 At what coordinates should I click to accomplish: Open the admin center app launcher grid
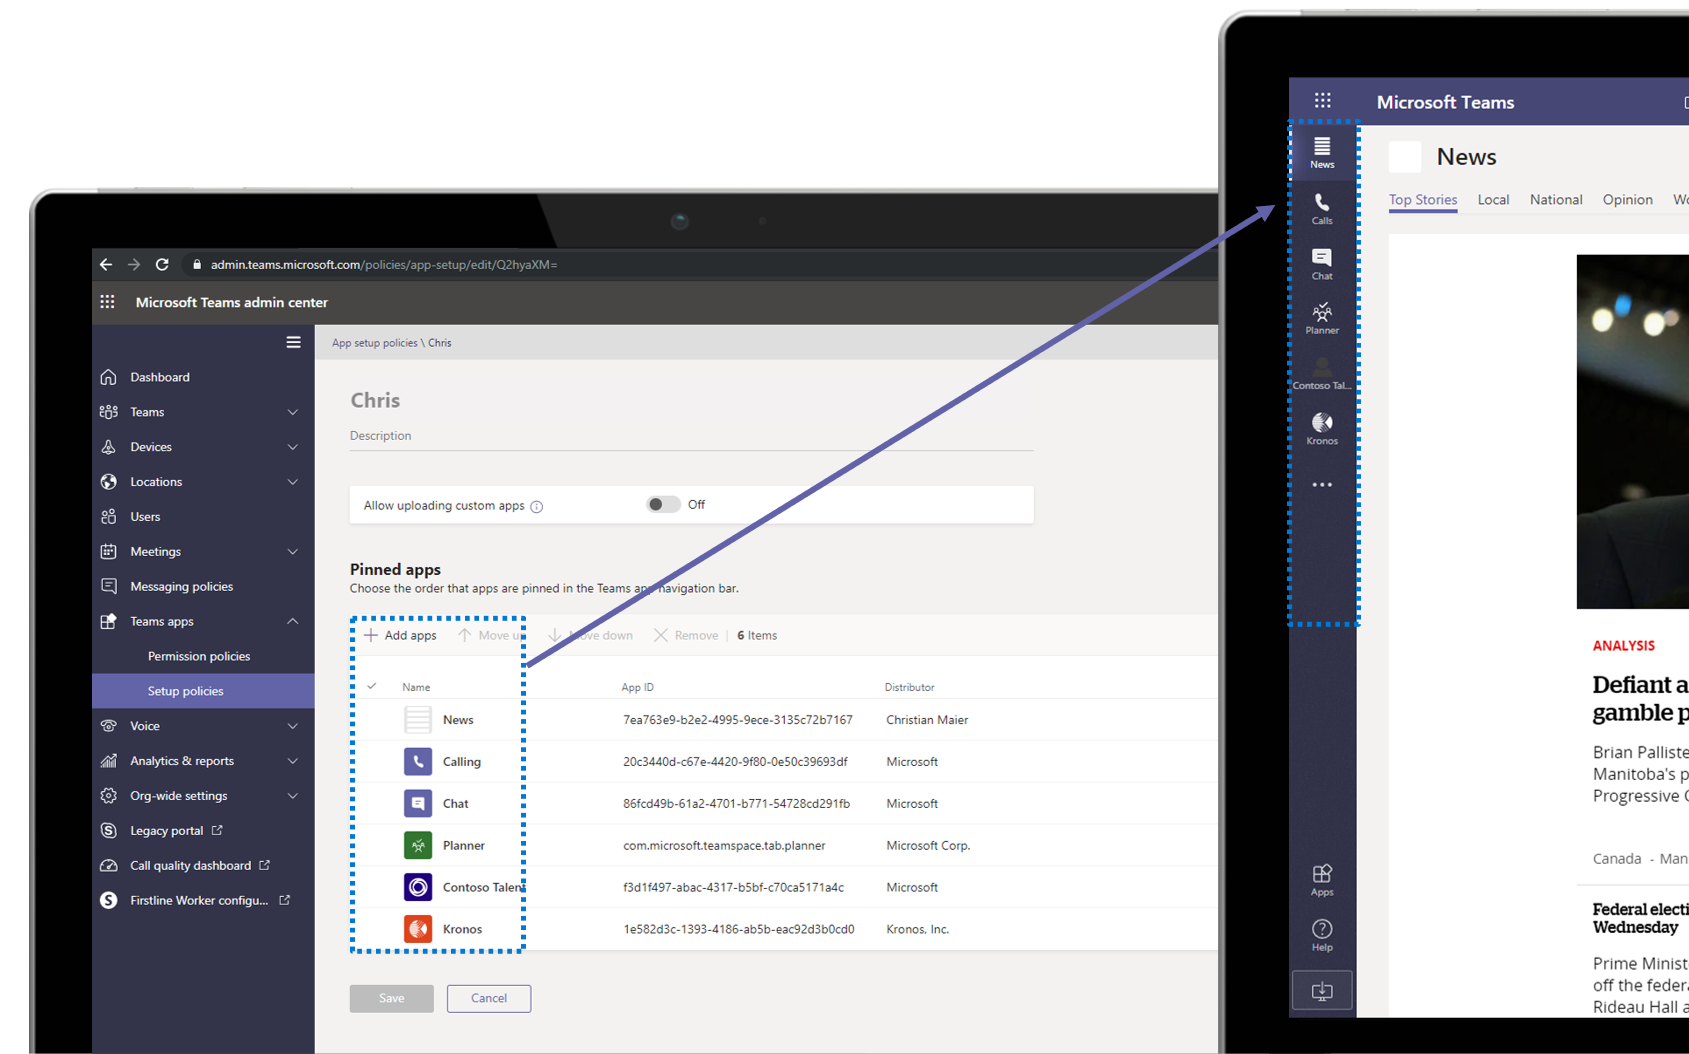click(108, 302)
